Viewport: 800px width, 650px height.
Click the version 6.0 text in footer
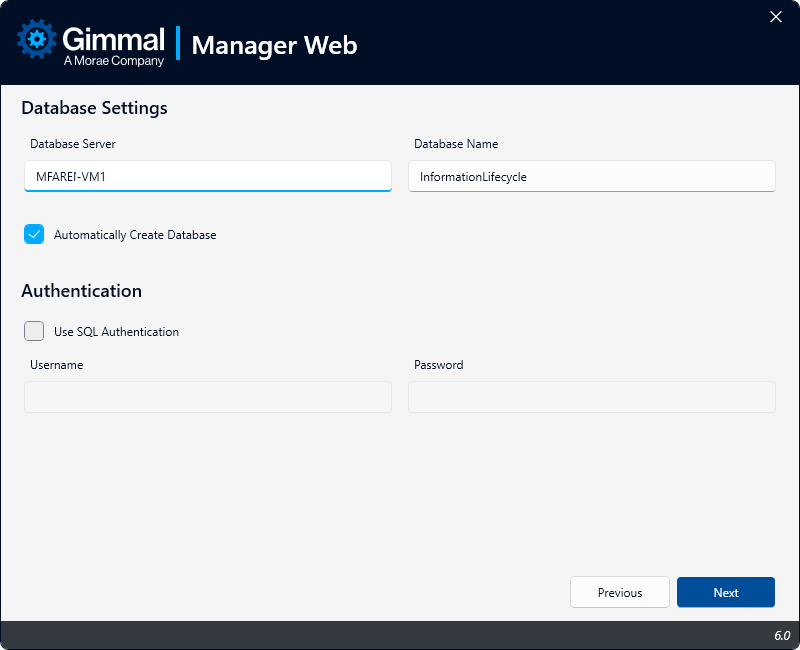(x=781, y=636)
